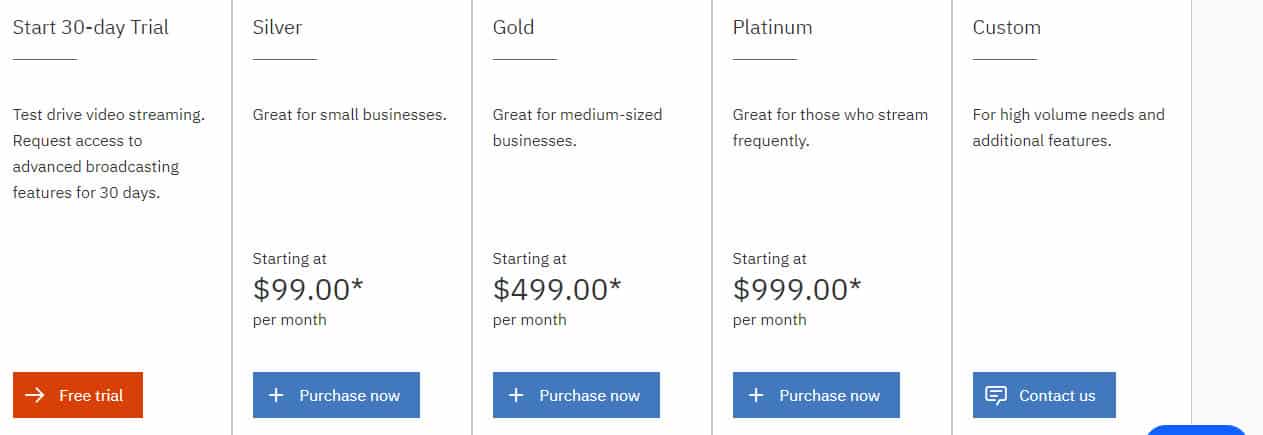
Task: Open the blue chat widget at bottom corner
Action: tap(1196, 430)
